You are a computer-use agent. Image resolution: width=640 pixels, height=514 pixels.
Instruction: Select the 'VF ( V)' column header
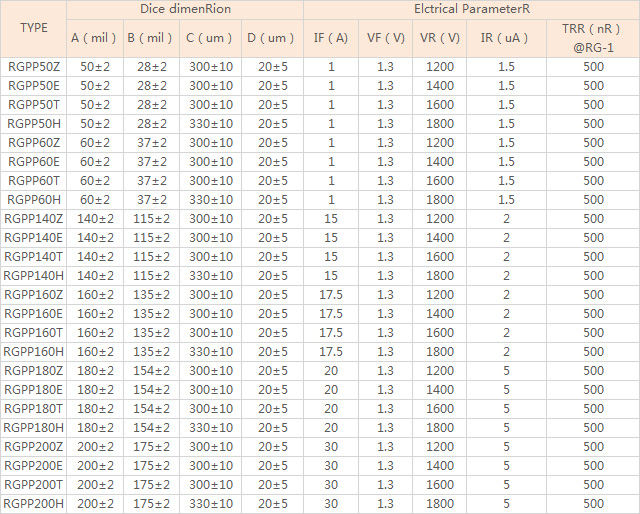click(386, 38)
